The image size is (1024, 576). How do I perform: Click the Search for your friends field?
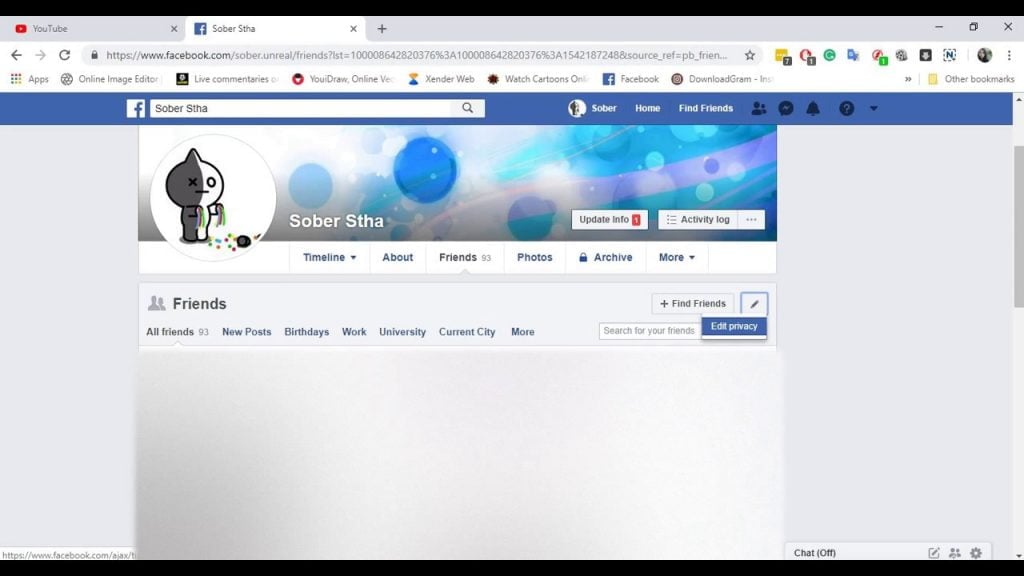pyautogui.click(x=650, y=330)
